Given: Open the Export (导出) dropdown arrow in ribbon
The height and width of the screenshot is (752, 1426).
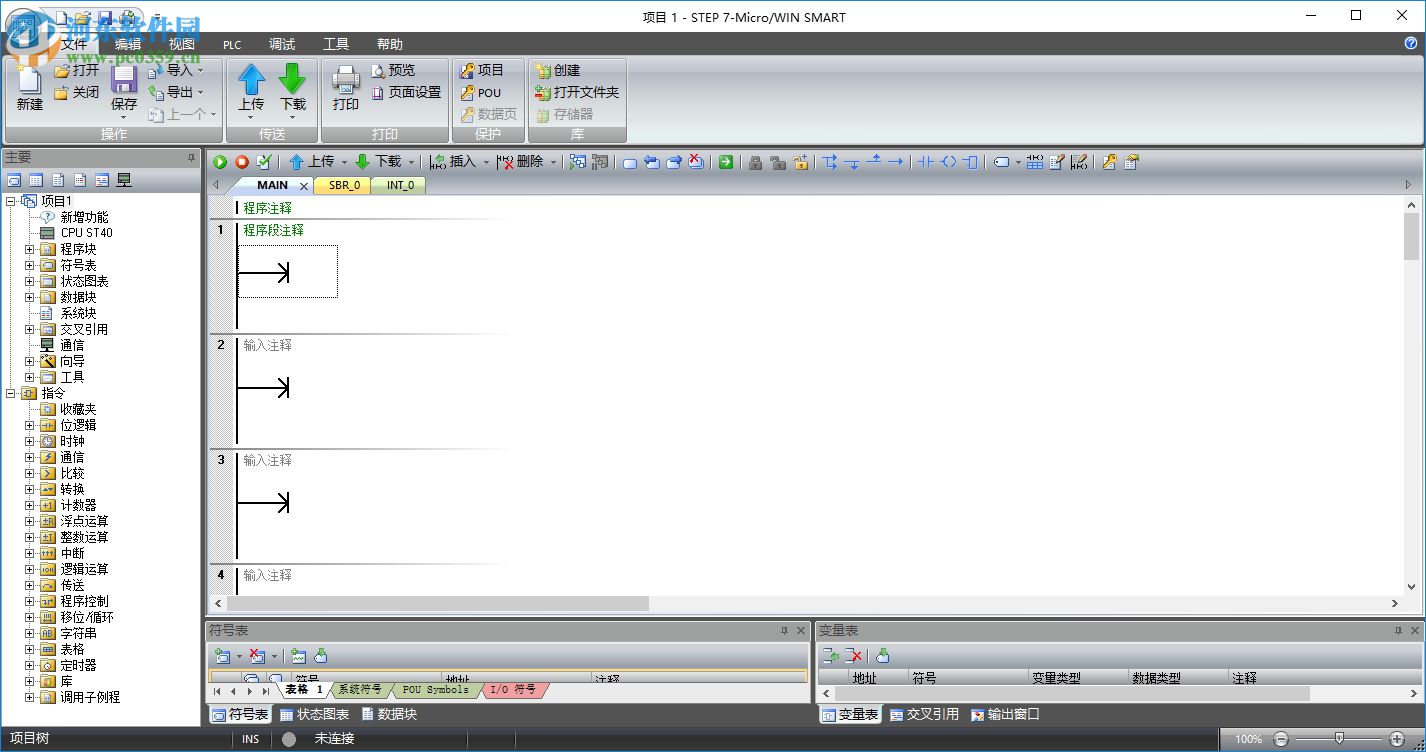Looking at the screenshot, I should click(200, 92).
